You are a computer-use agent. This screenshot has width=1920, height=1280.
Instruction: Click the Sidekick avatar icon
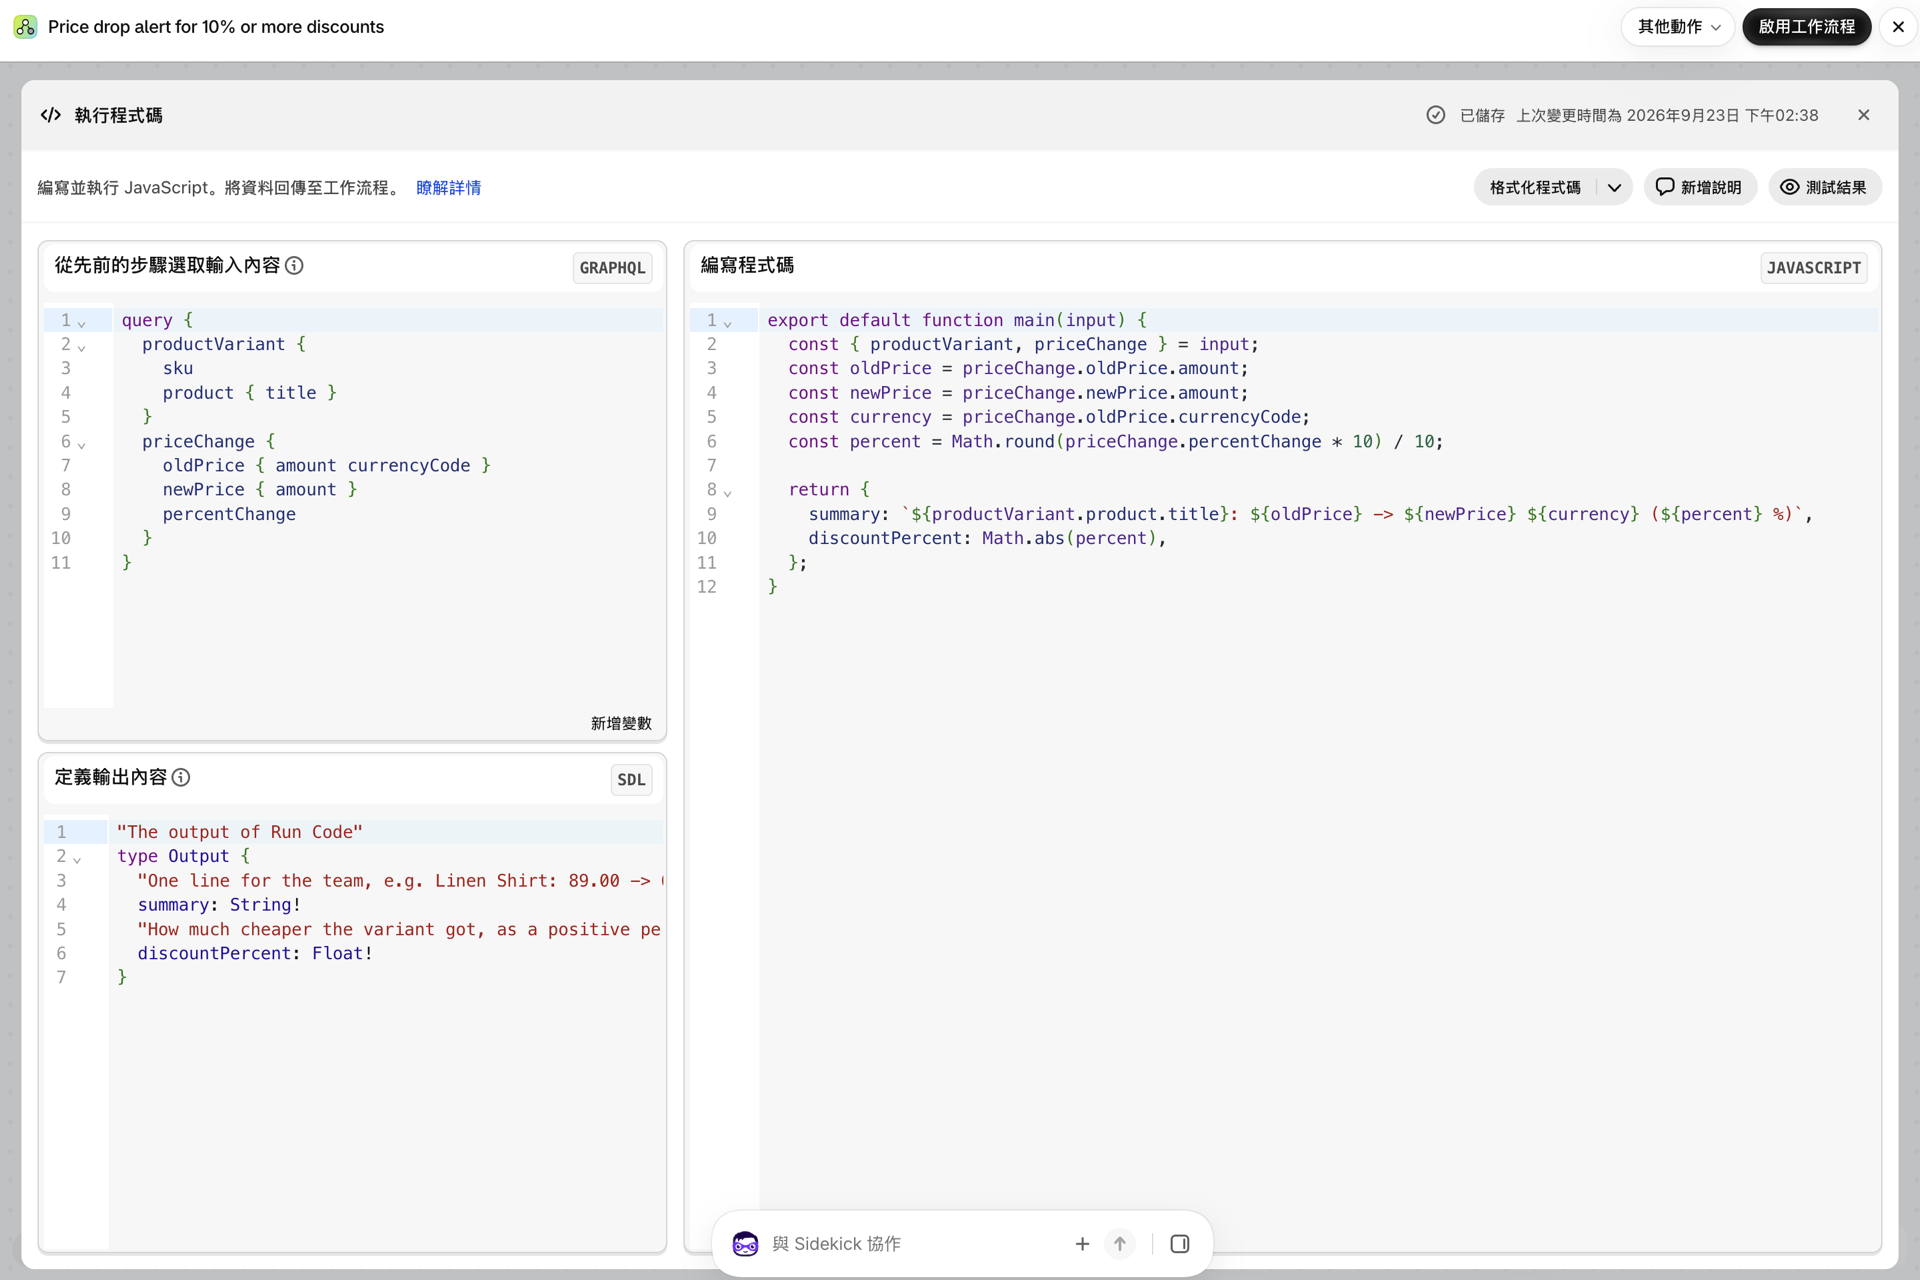[745, 1243]
